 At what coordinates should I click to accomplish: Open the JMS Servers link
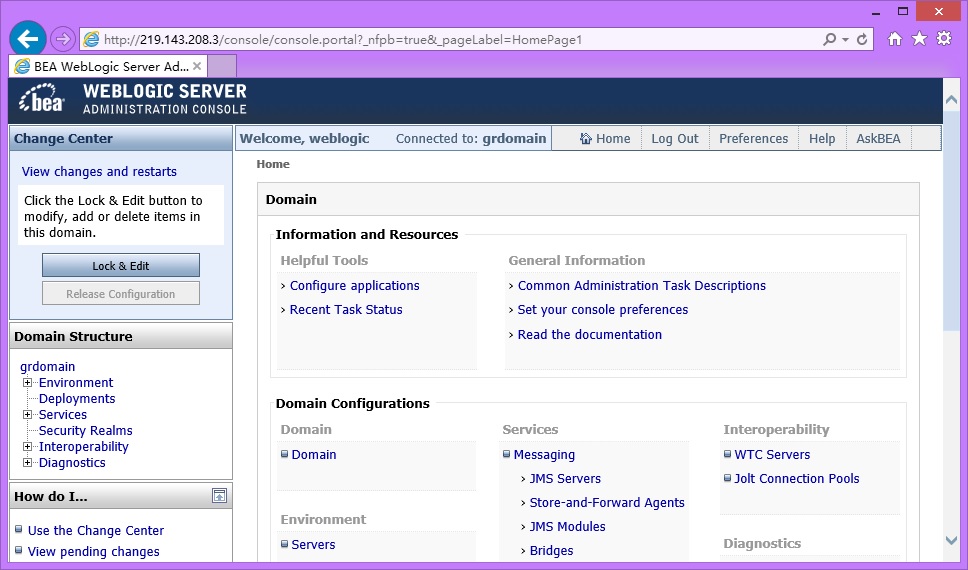coord(565,479)
